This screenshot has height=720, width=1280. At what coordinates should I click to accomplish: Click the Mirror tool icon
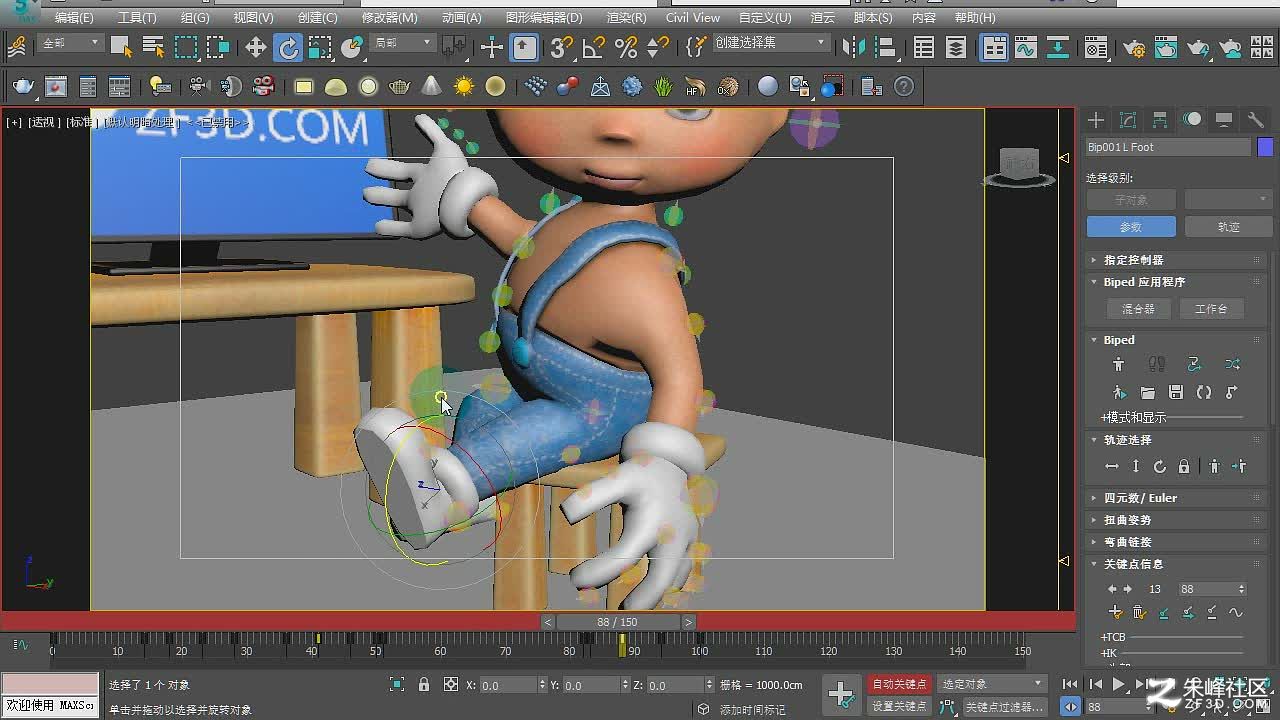coord(852,47)
